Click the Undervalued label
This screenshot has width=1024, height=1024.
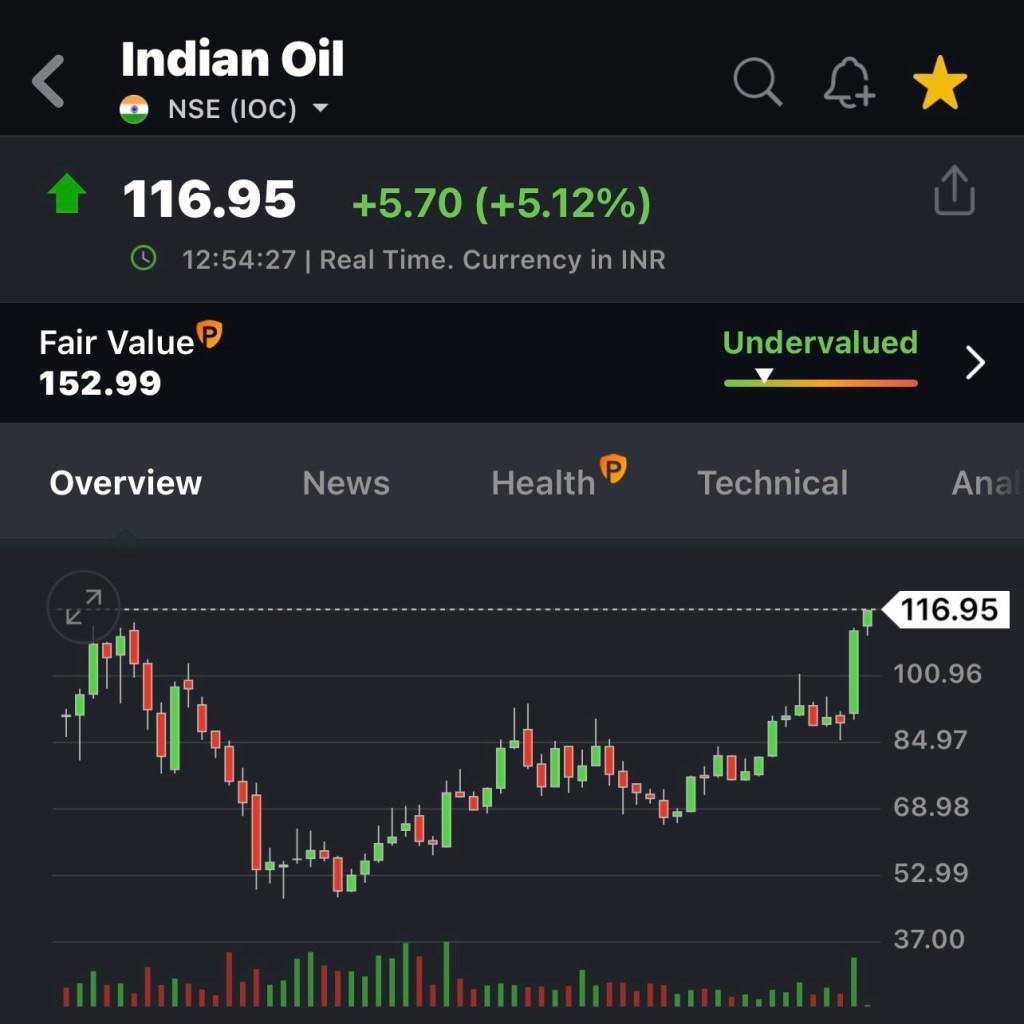point(819,343)
